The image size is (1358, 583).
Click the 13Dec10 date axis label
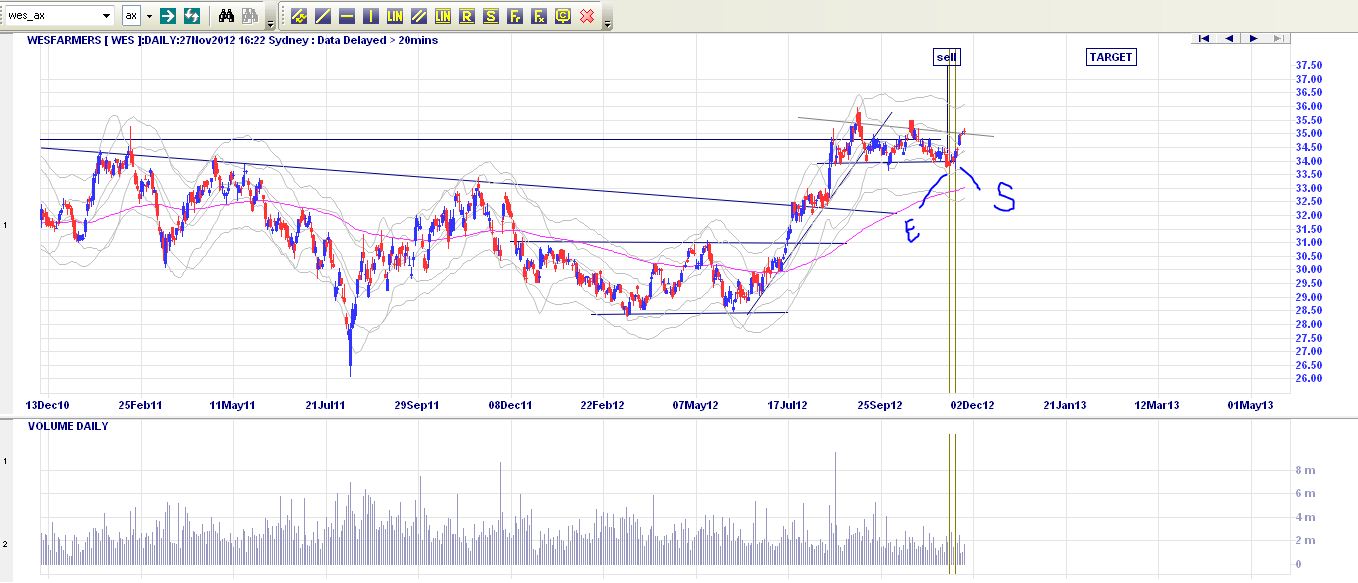coord(46,405)
